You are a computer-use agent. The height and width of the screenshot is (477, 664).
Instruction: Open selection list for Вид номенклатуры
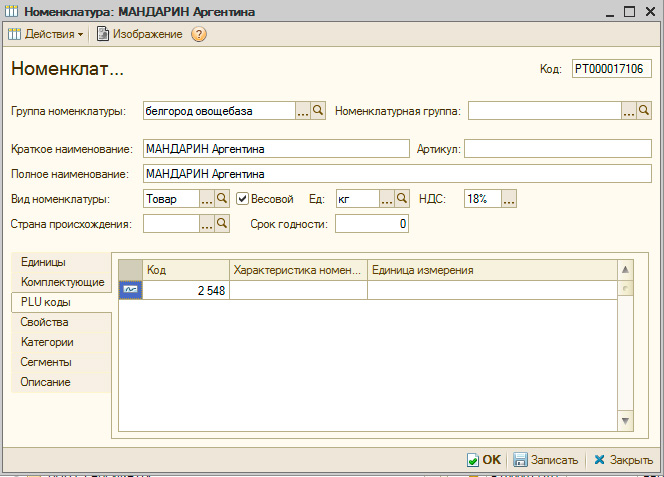(207, 199)
